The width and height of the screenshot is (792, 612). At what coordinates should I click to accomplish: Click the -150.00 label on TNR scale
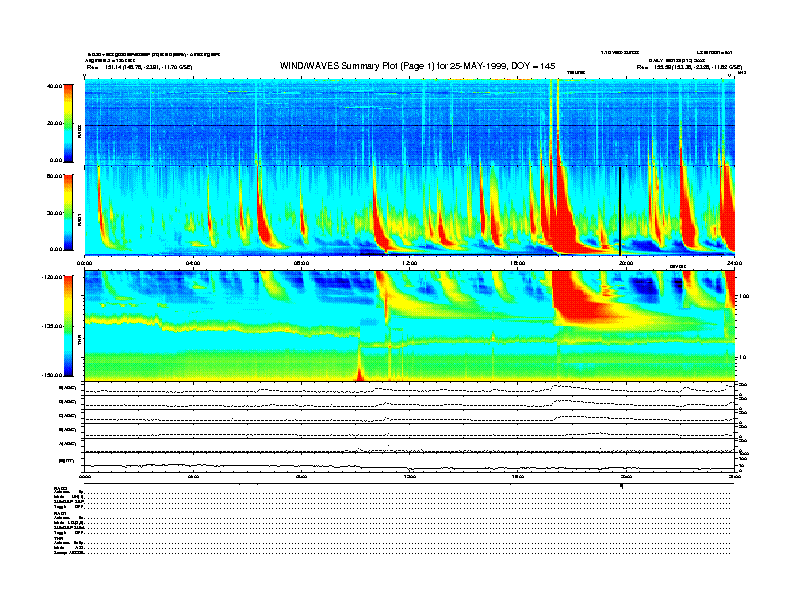pos(52,375)
